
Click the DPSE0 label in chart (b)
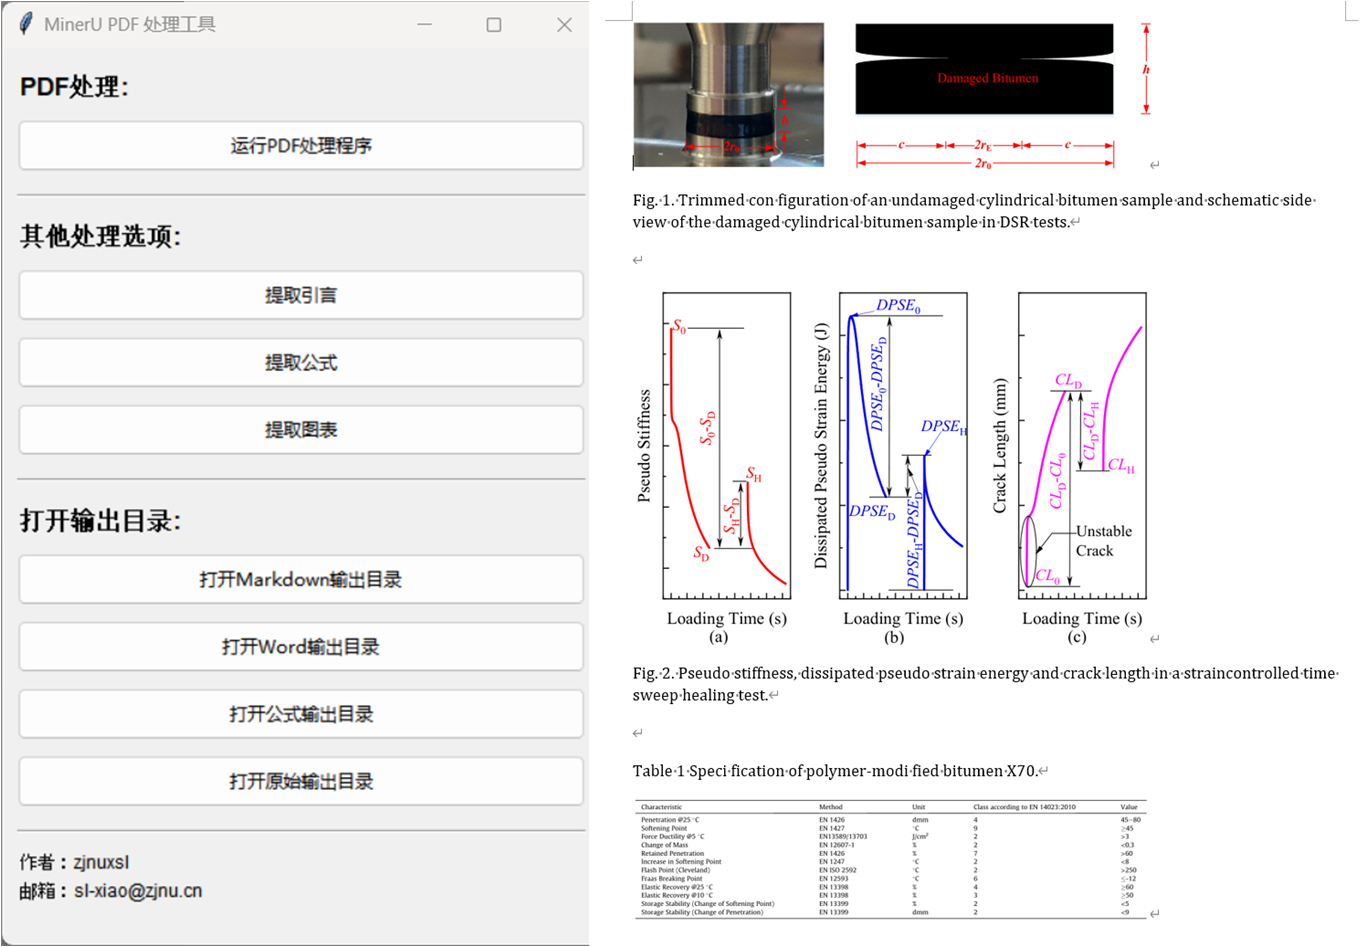(x=899, y=306)
